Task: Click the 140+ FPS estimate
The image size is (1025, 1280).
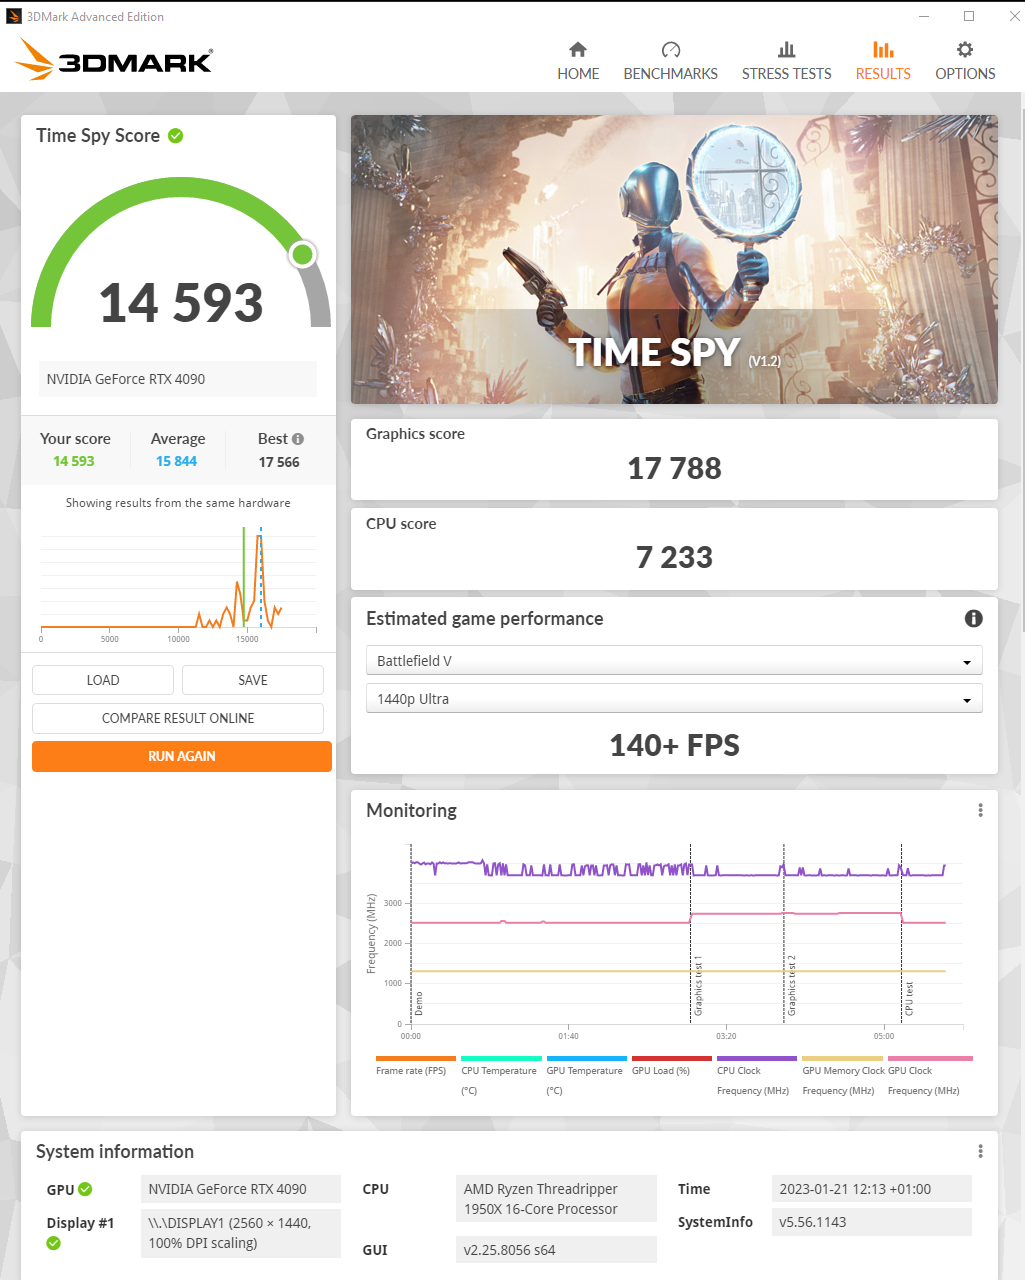Action: [x=674, y=745]
